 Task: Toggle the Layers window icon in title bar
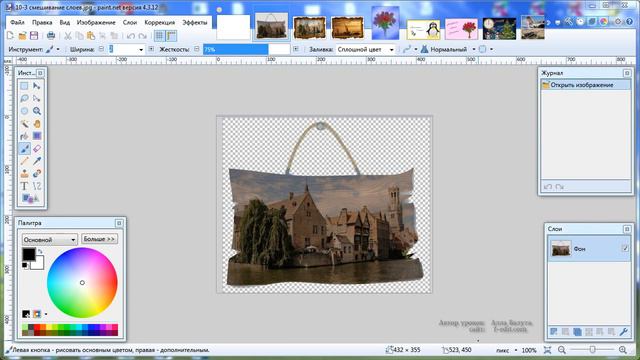pyautogui.click(x=592, y=22)
